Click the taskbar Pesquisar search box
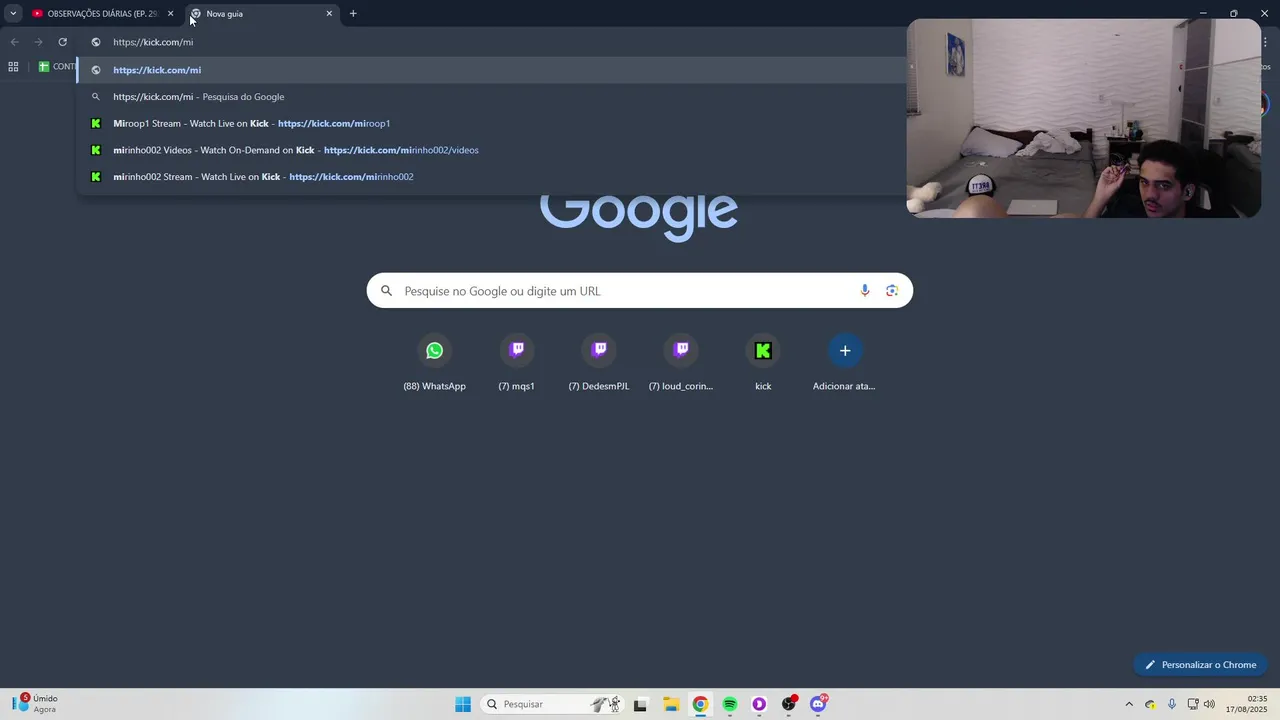Screen dimensions: 1280x720 pos(552,704)
